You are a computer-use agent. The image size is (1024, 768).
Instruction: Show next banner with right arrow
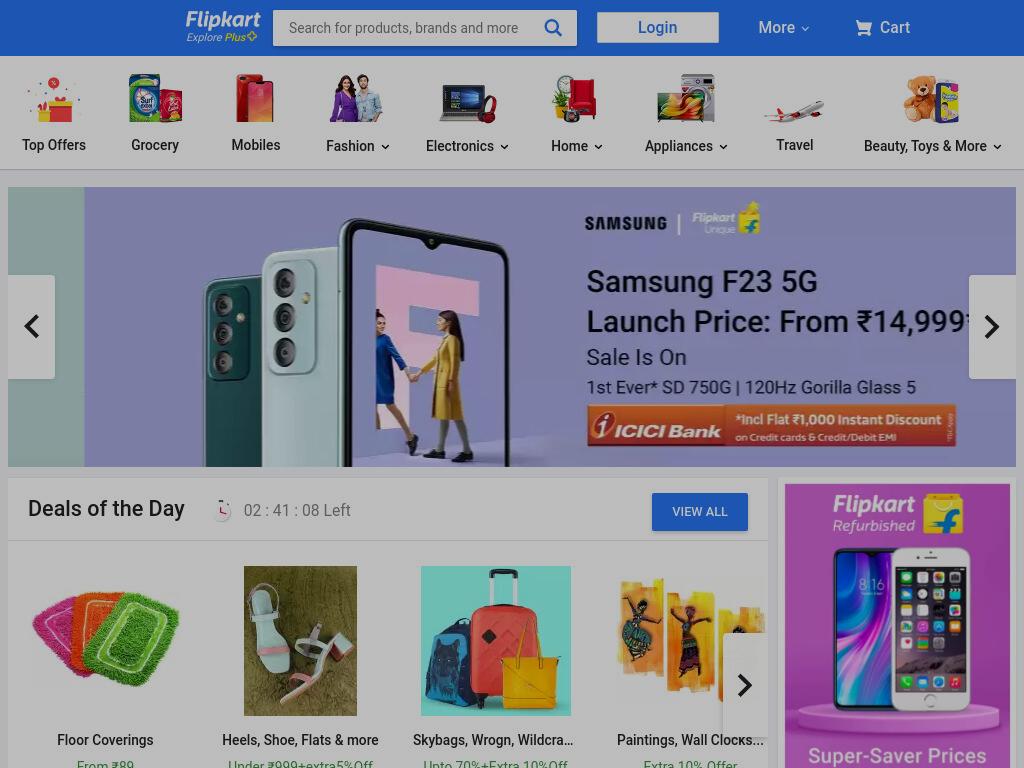click(x=992, y=327)
